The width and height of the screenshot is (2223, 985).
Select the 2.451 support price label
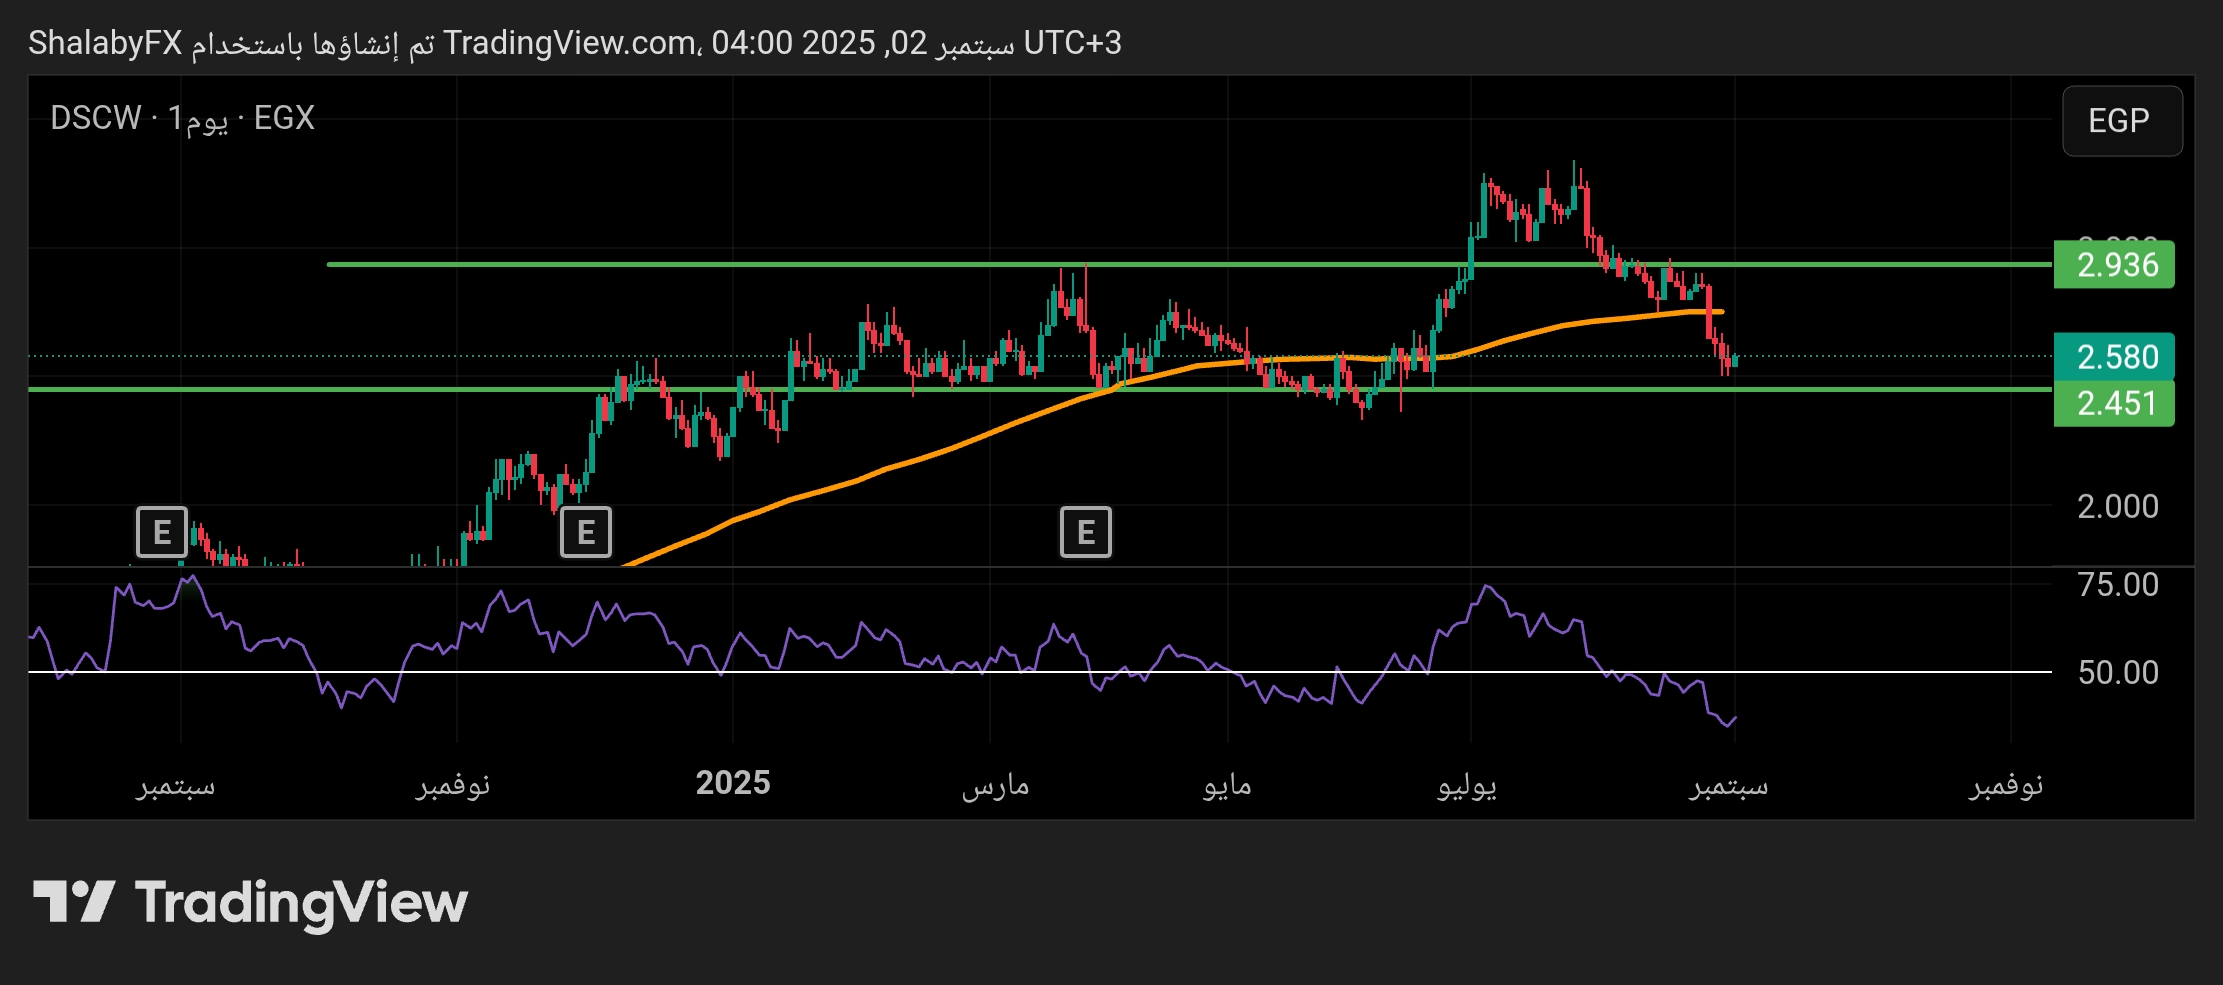coord(2115,404)
